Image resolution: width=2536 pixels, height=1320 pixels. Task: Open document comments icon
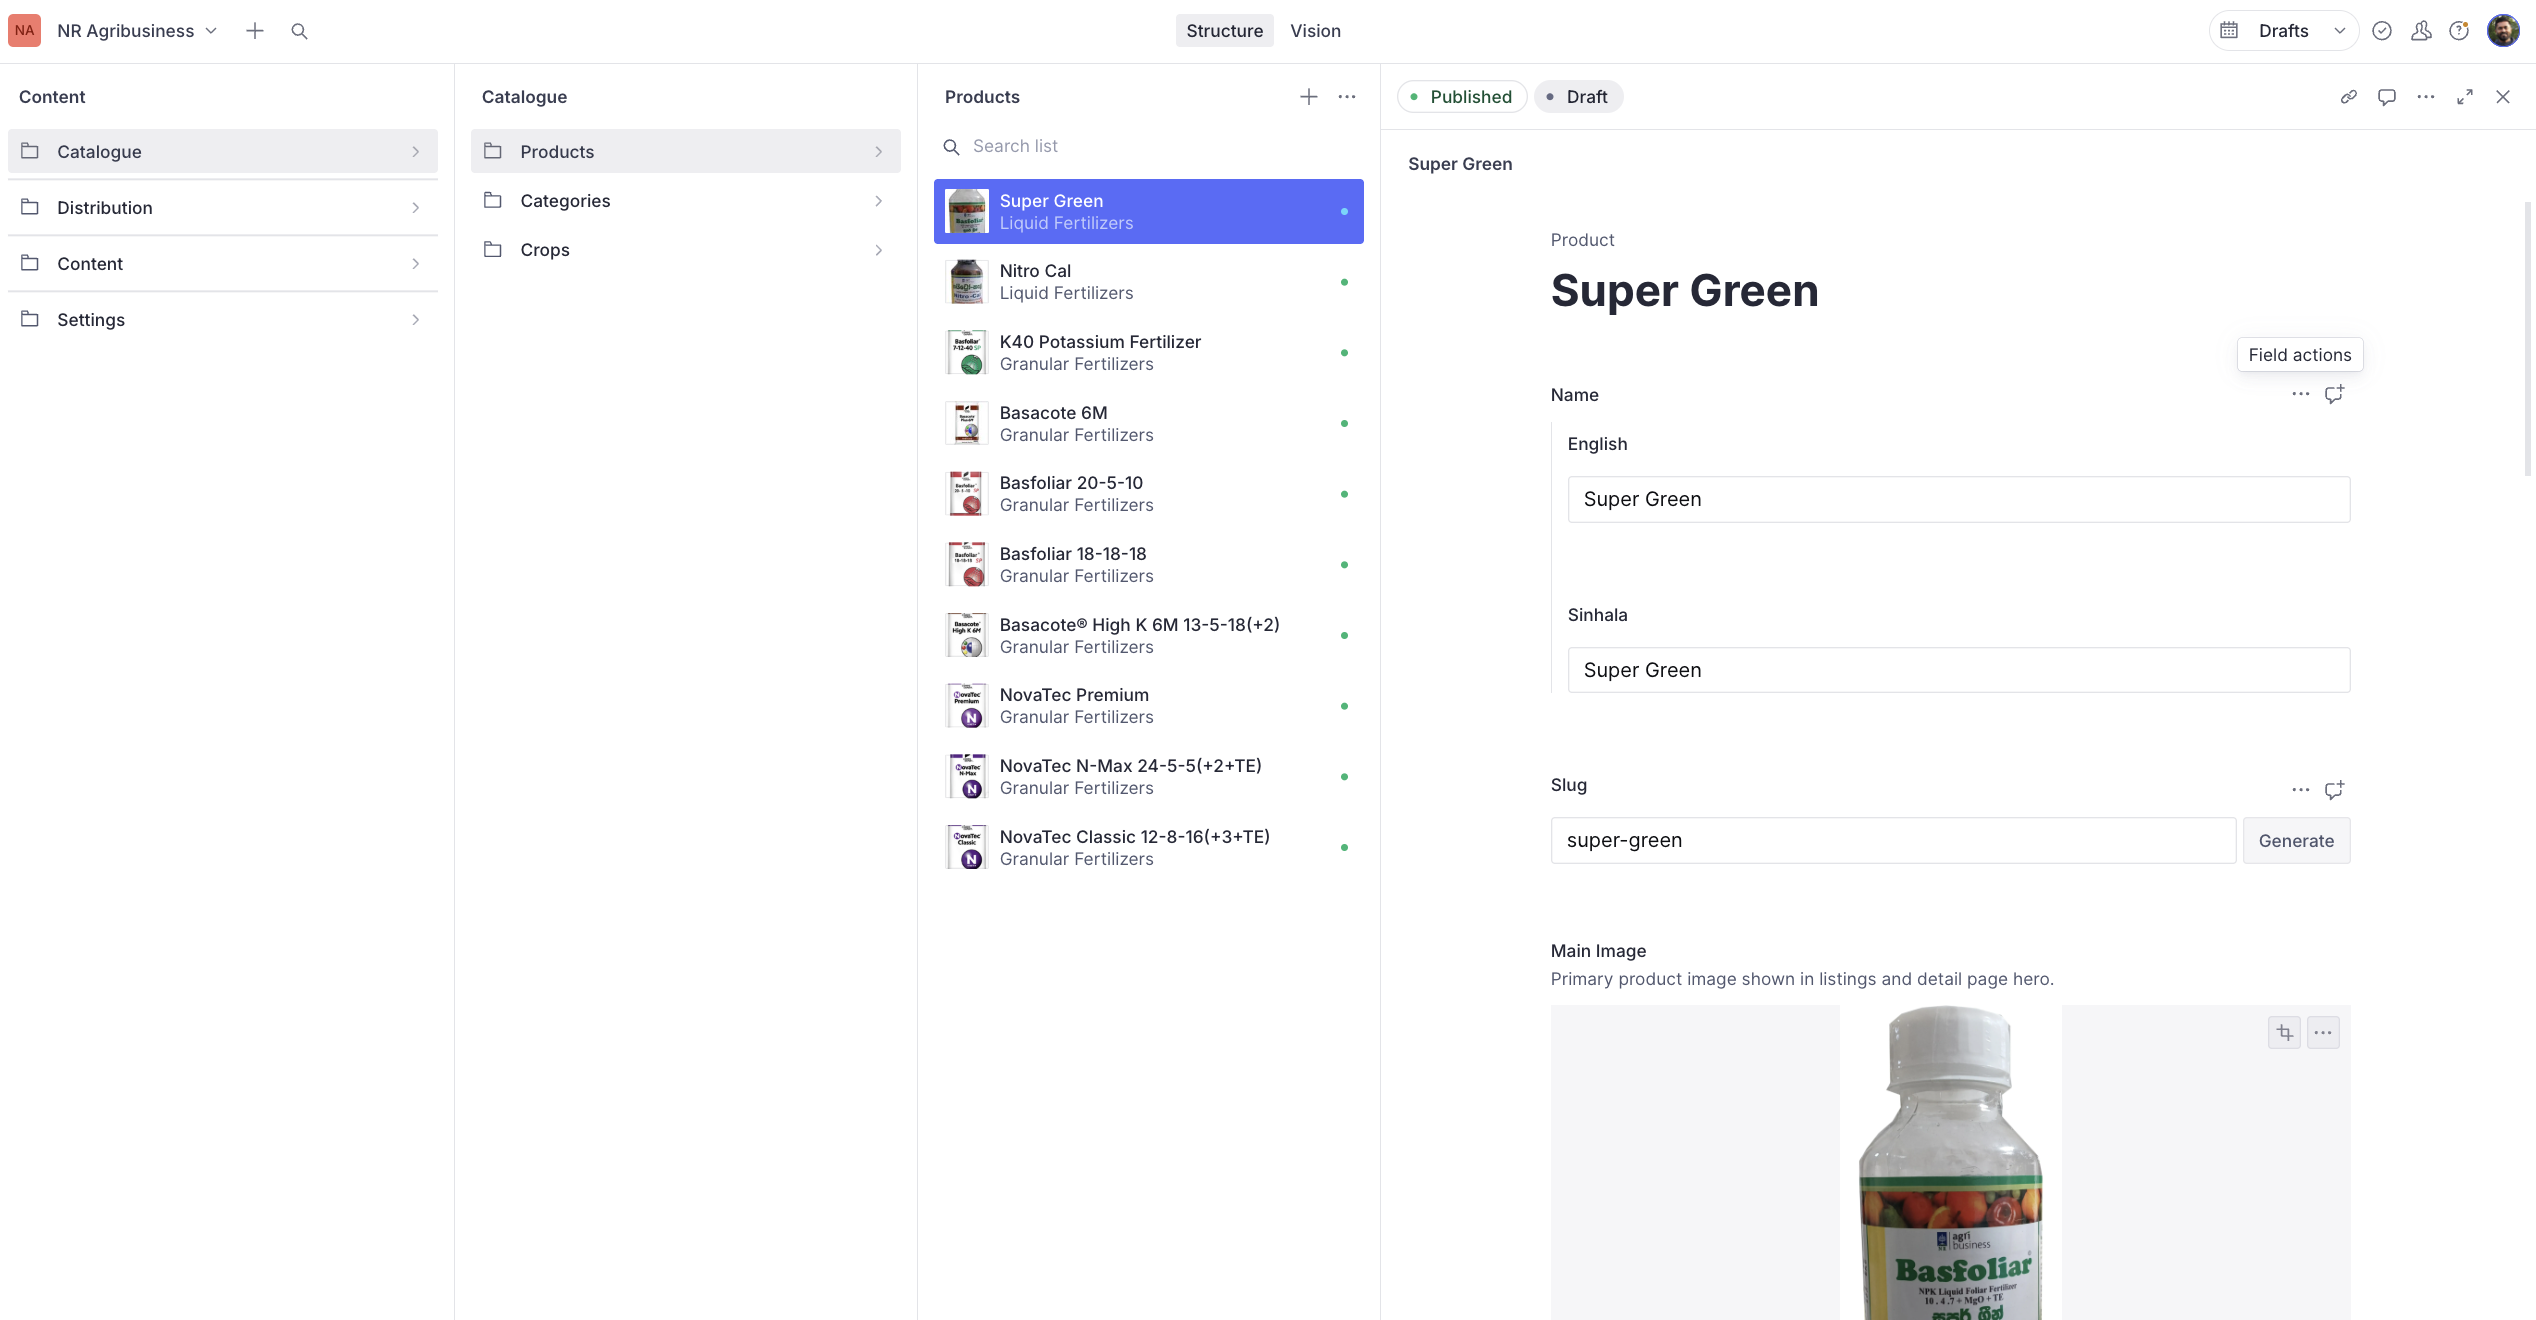coord(2387,97)
